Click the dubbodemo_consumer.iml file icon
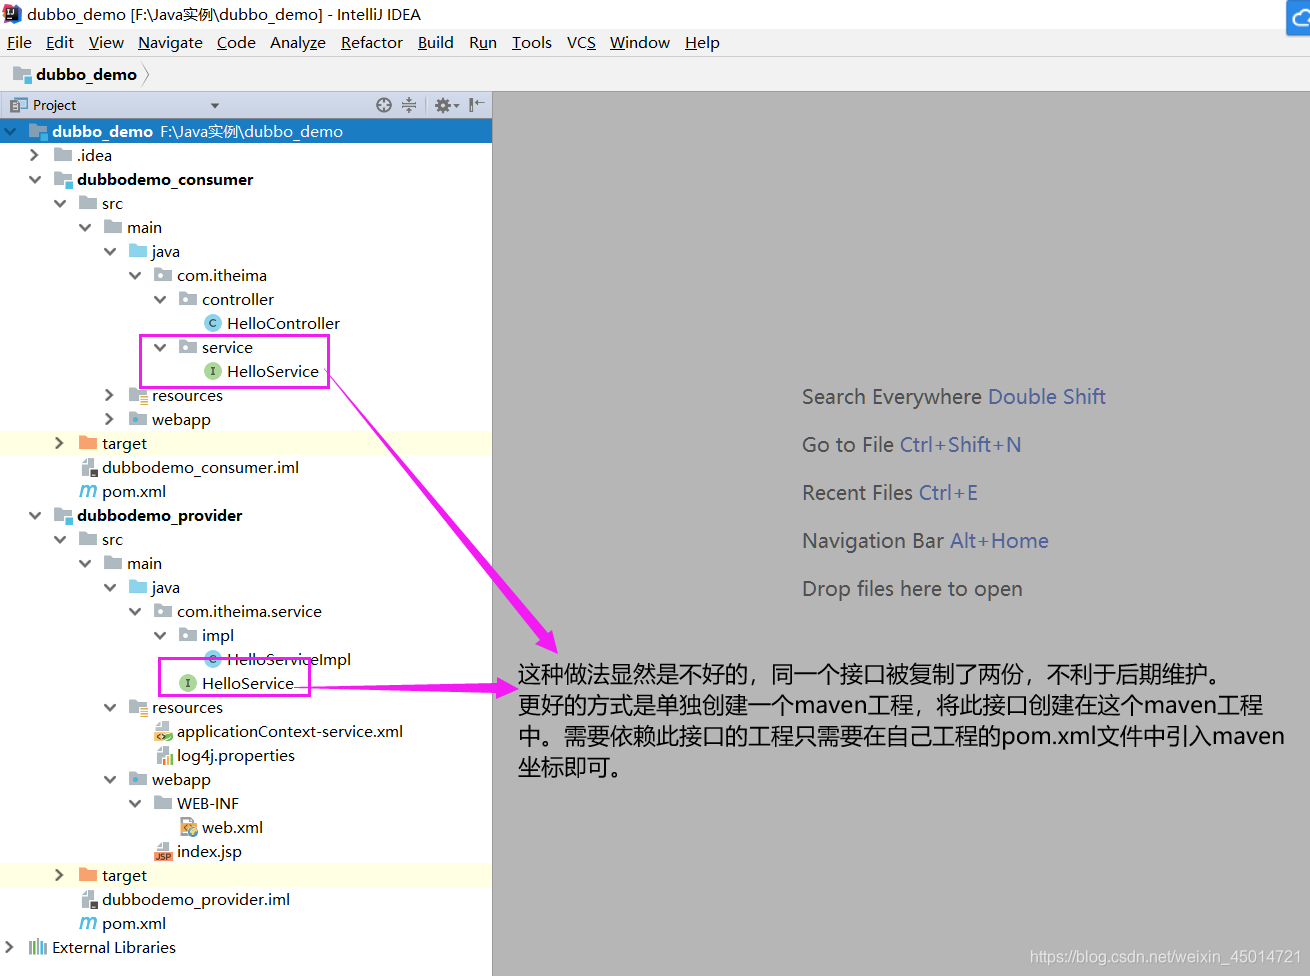The image size is (1310, 976). 88,467
